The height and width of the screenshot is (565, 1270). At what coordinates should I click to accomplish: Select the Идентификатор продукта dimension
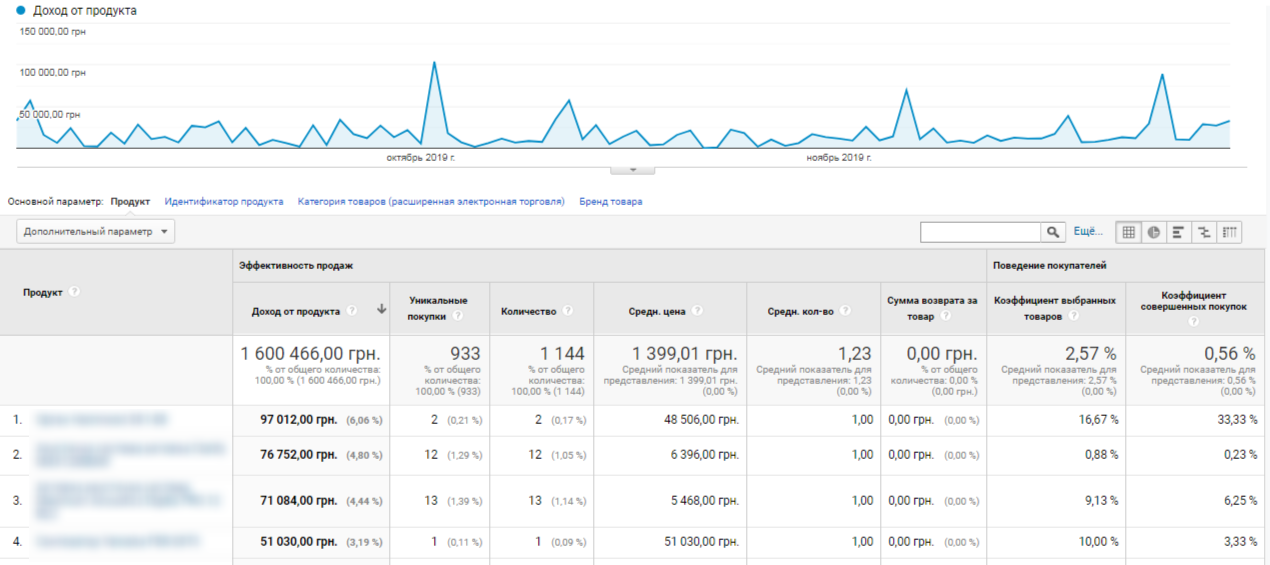tap(224, 202)
